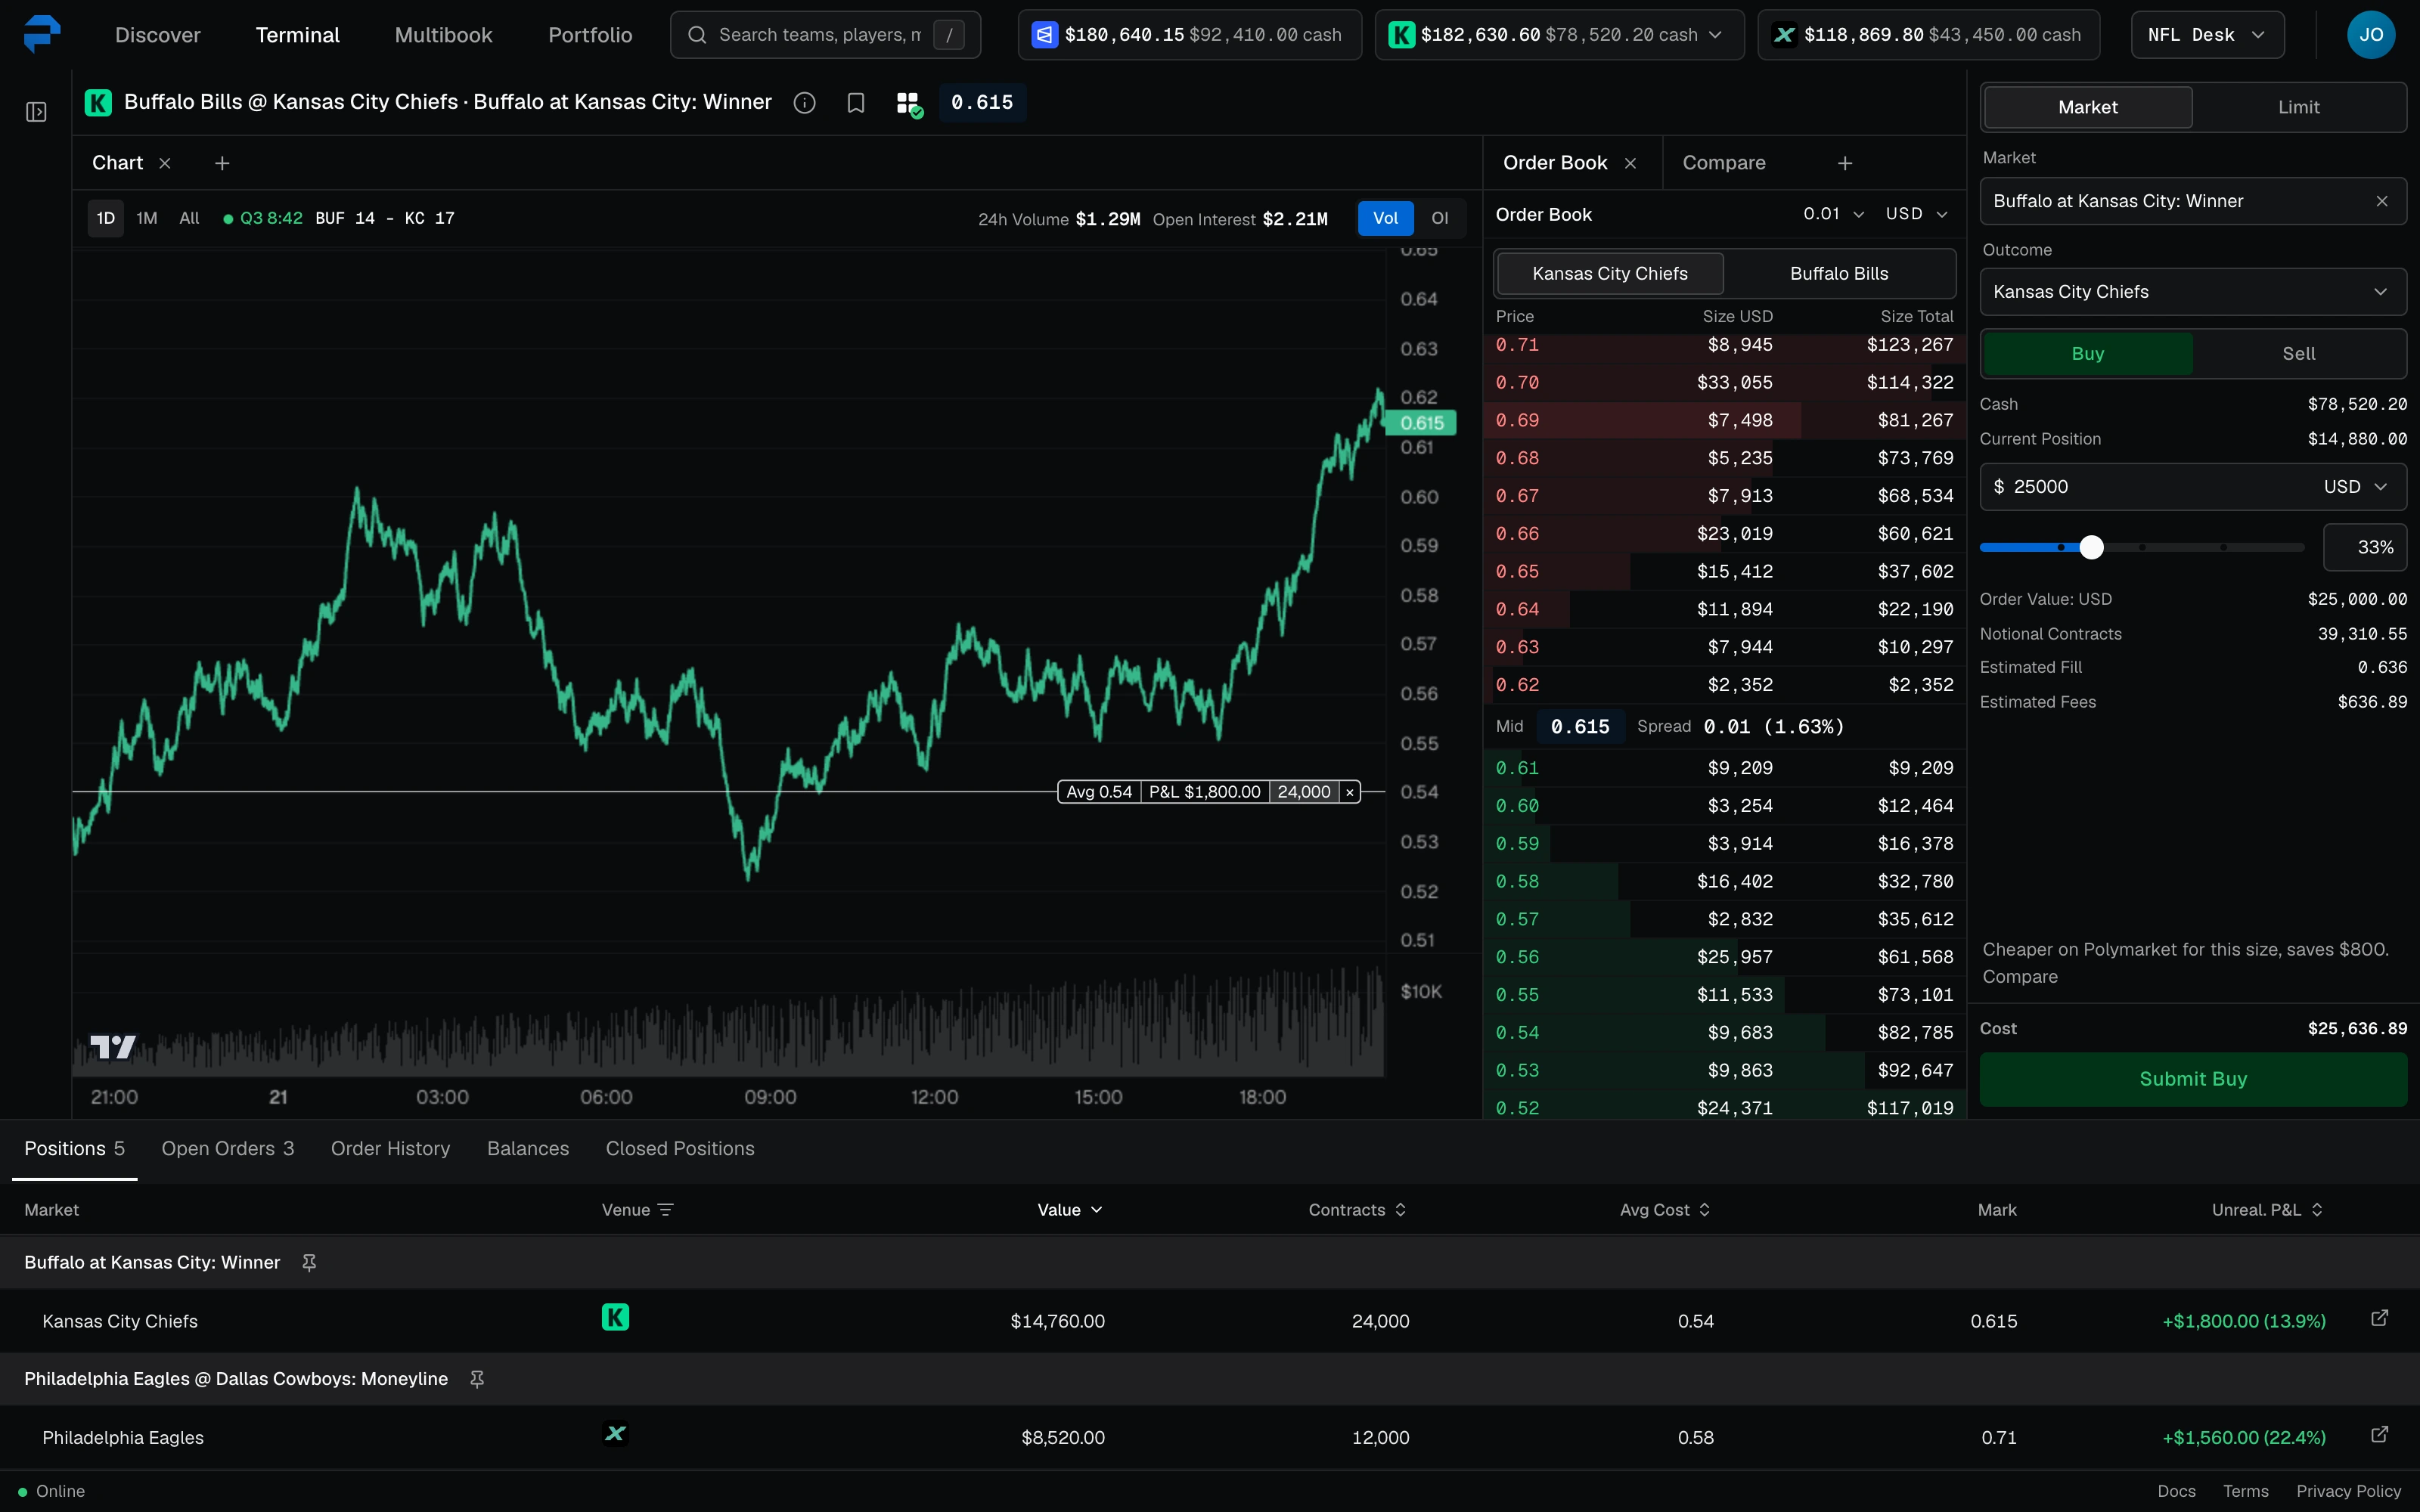The image size is (2420, 1512).
Task: Open market info icon next to title
Action: tap(804, 103)
